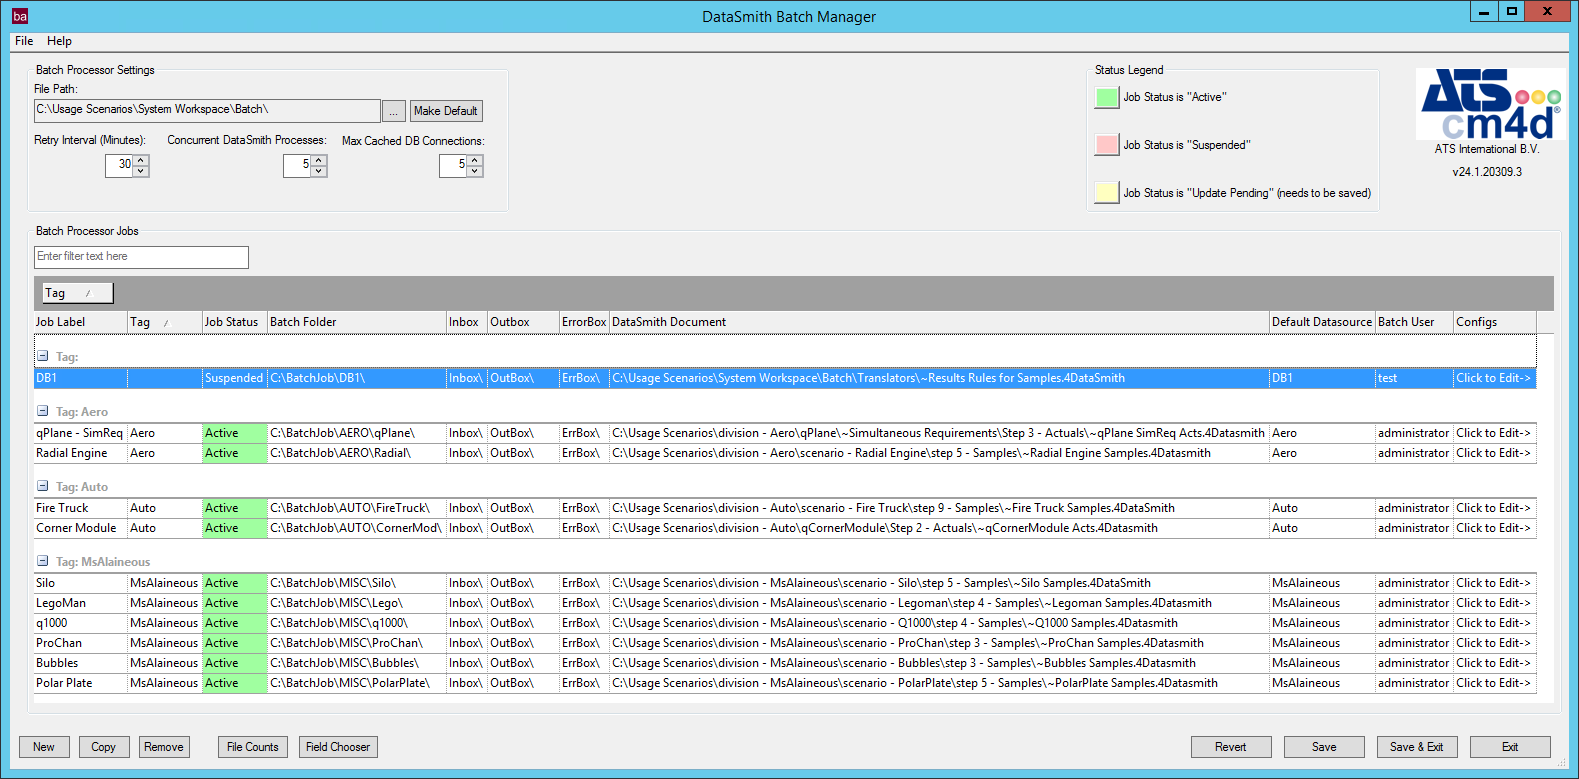The width and height of the screenshot is (1579, 779).
Task: Increase the Retry Interval value with up arrow
Action: [141, 159]
